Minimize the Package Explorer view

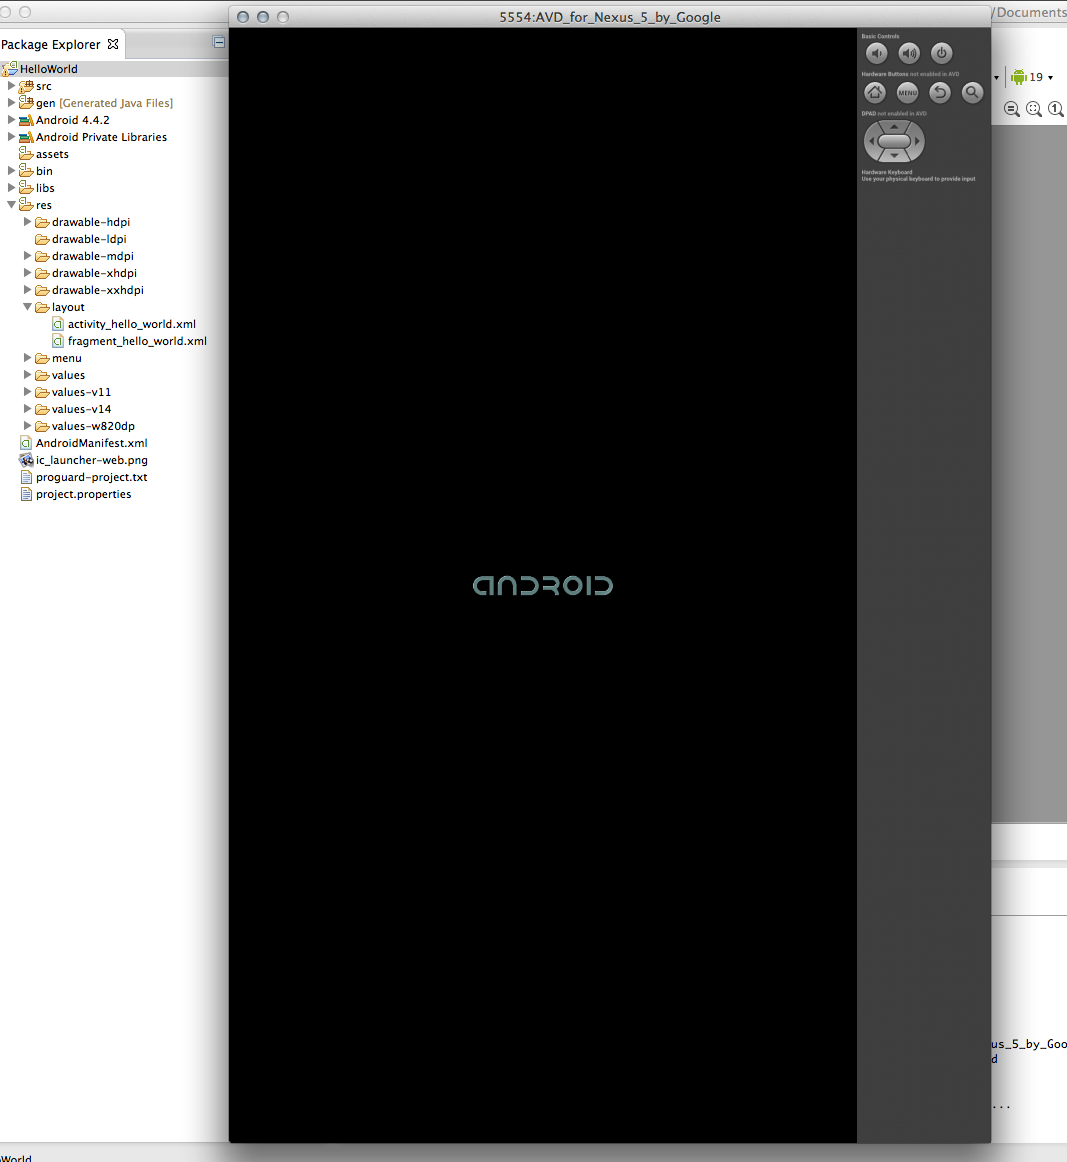[219, 43]
